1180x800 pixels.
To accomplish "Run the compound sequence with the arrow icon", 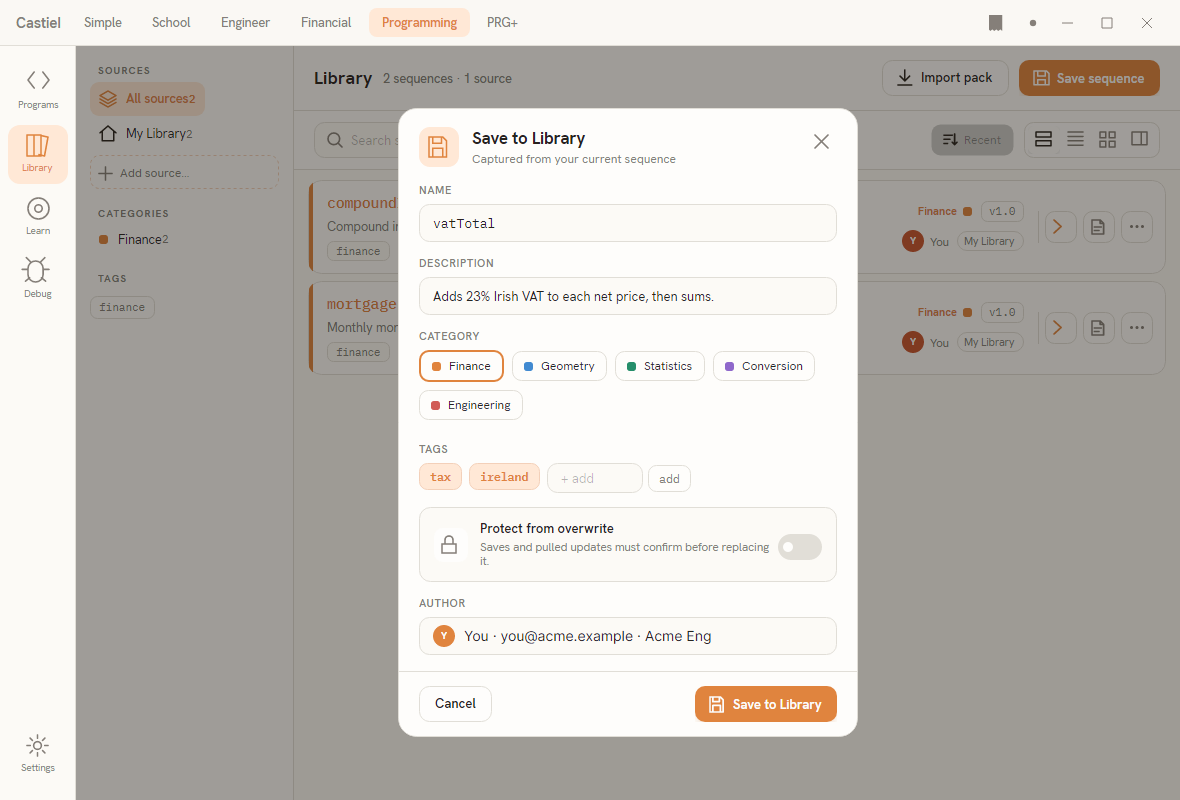I will tap(1060, 227).
